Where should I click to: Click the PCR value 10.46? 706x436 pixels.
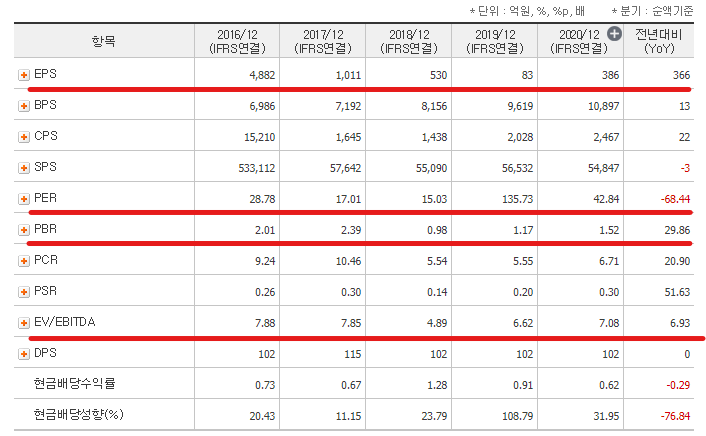tap(348, 261)
